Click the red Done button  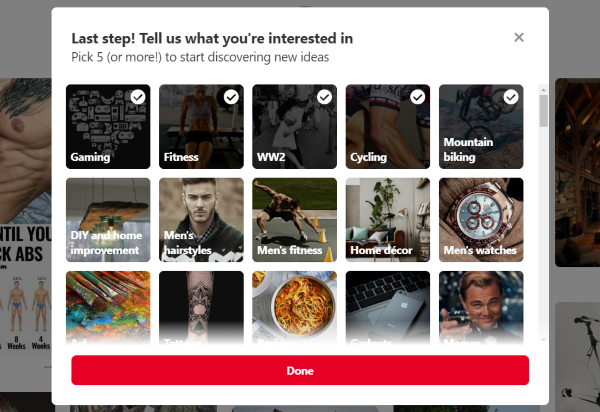tap(300, 370)
